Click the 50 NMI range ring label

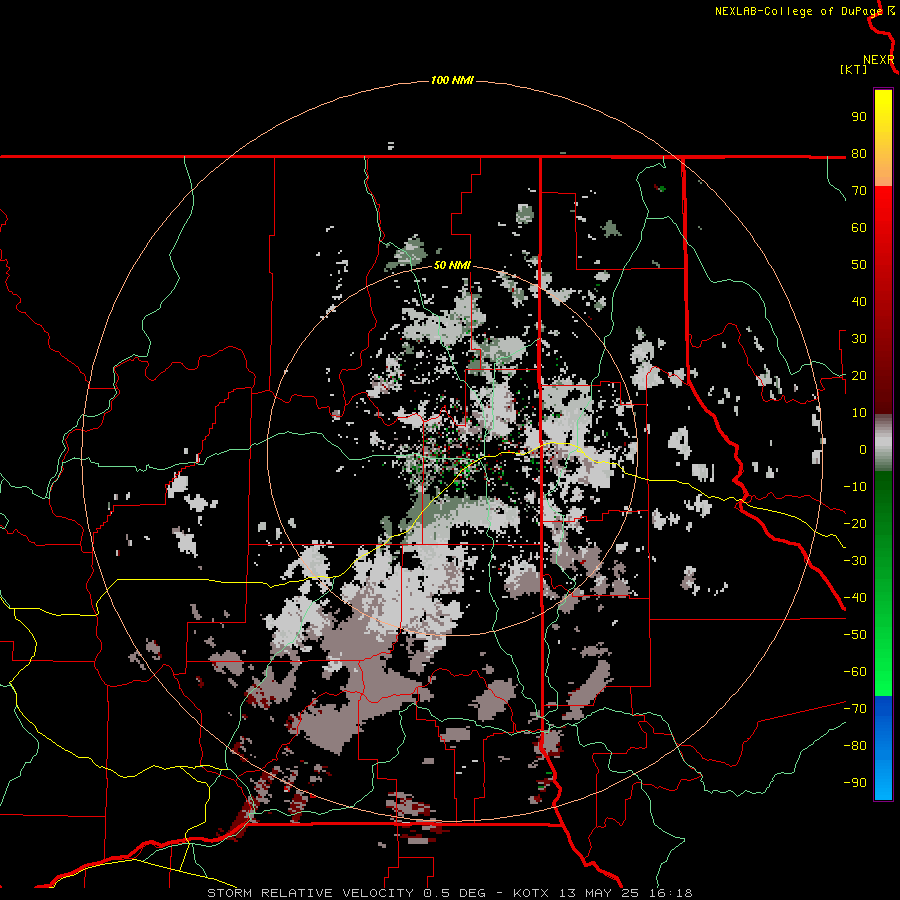[x=452, y=265]
